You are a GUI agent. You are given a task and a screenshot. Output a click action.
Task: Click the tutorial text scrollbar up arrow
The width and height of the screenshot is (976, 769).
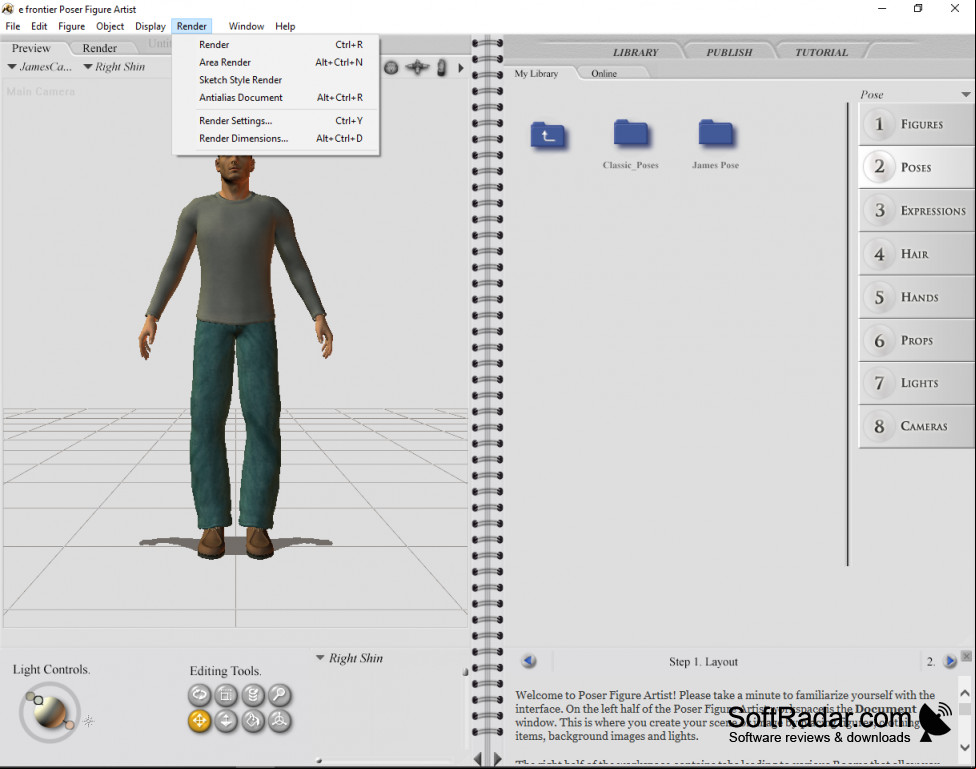point(965,692)
